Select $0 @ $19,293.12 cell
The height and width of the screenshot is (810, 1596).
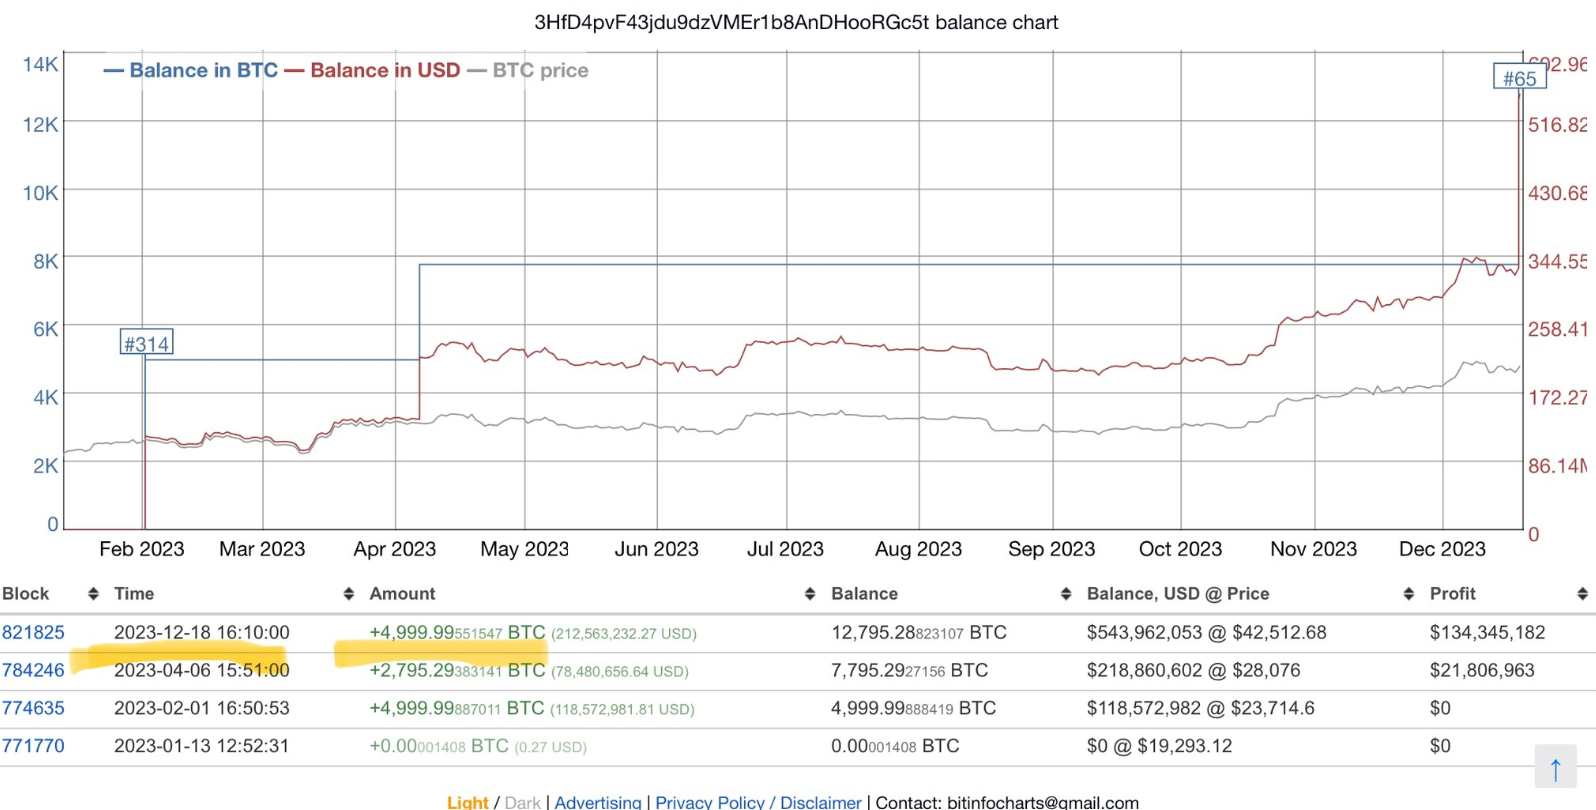(x=1160, y=747)
